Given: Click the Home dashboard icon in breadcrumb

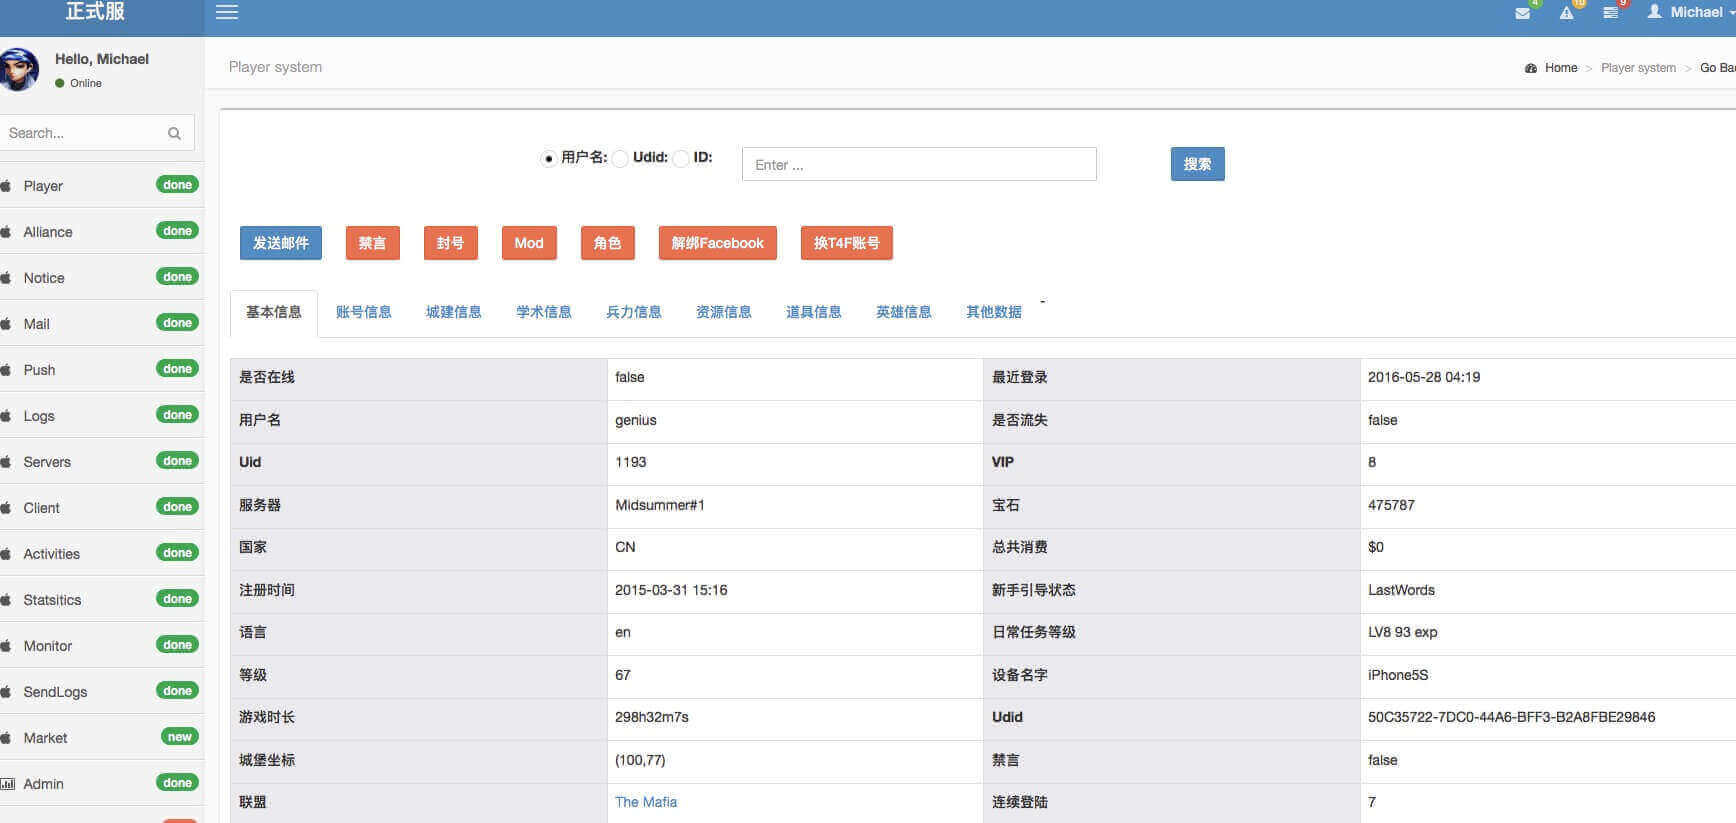Looking at the screenshot, I should [x=1530, y=68].
